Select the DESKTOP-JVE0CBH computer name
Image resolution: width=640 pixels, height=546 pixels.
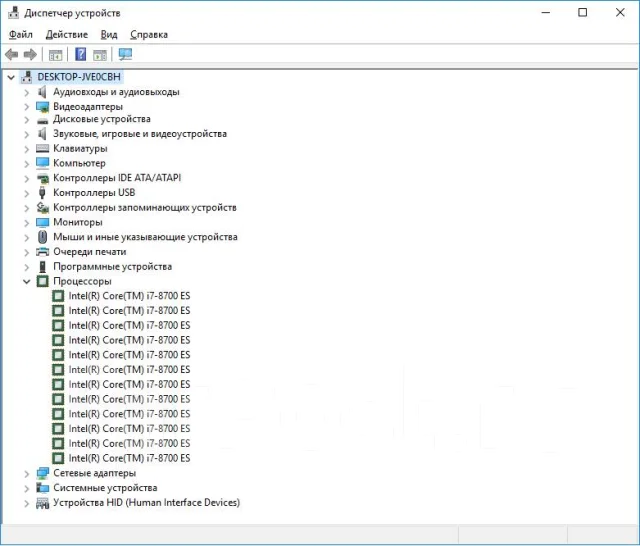[79, 77]
